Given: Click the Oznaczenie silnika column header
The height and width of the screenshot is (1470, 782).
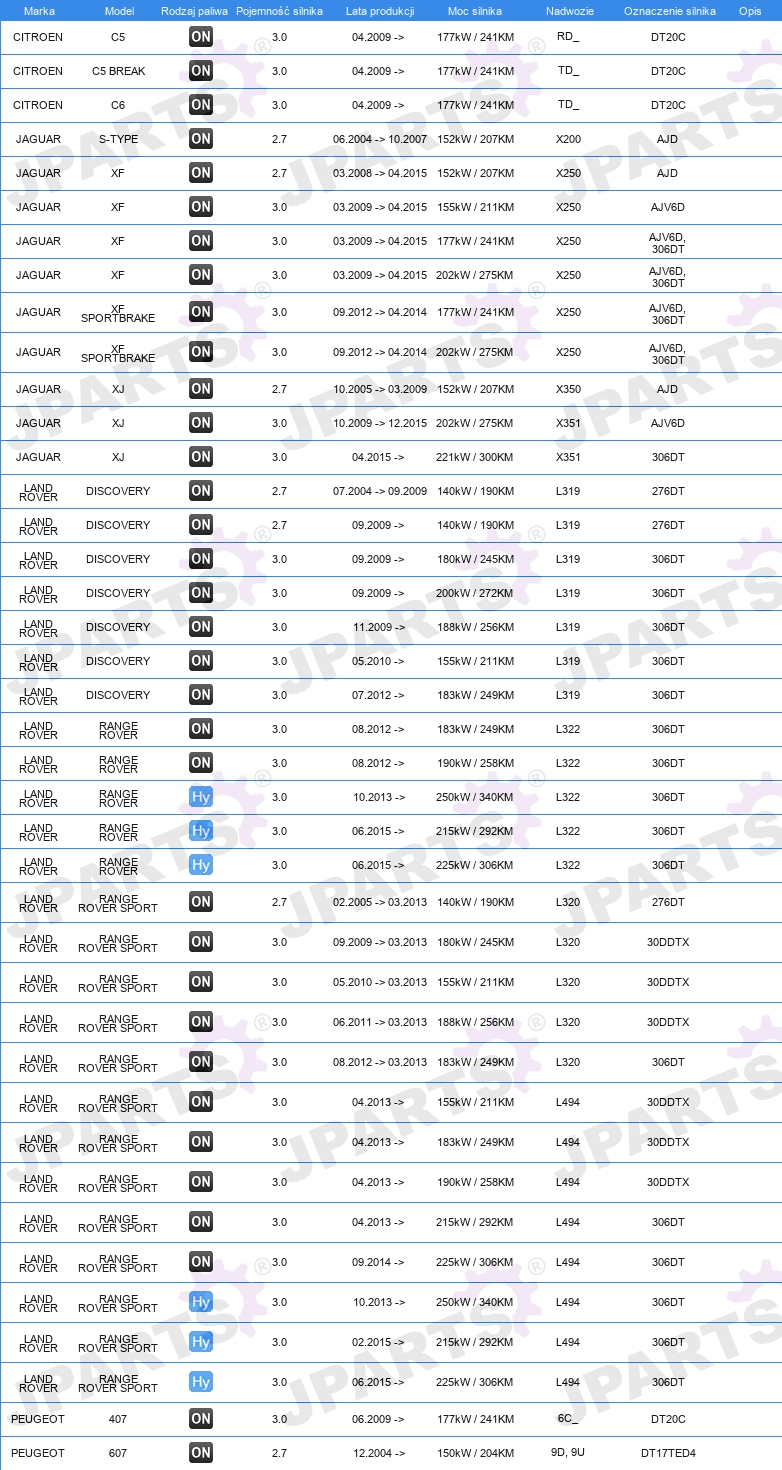Looking at the screenshot, I should (x=669, y=11).
